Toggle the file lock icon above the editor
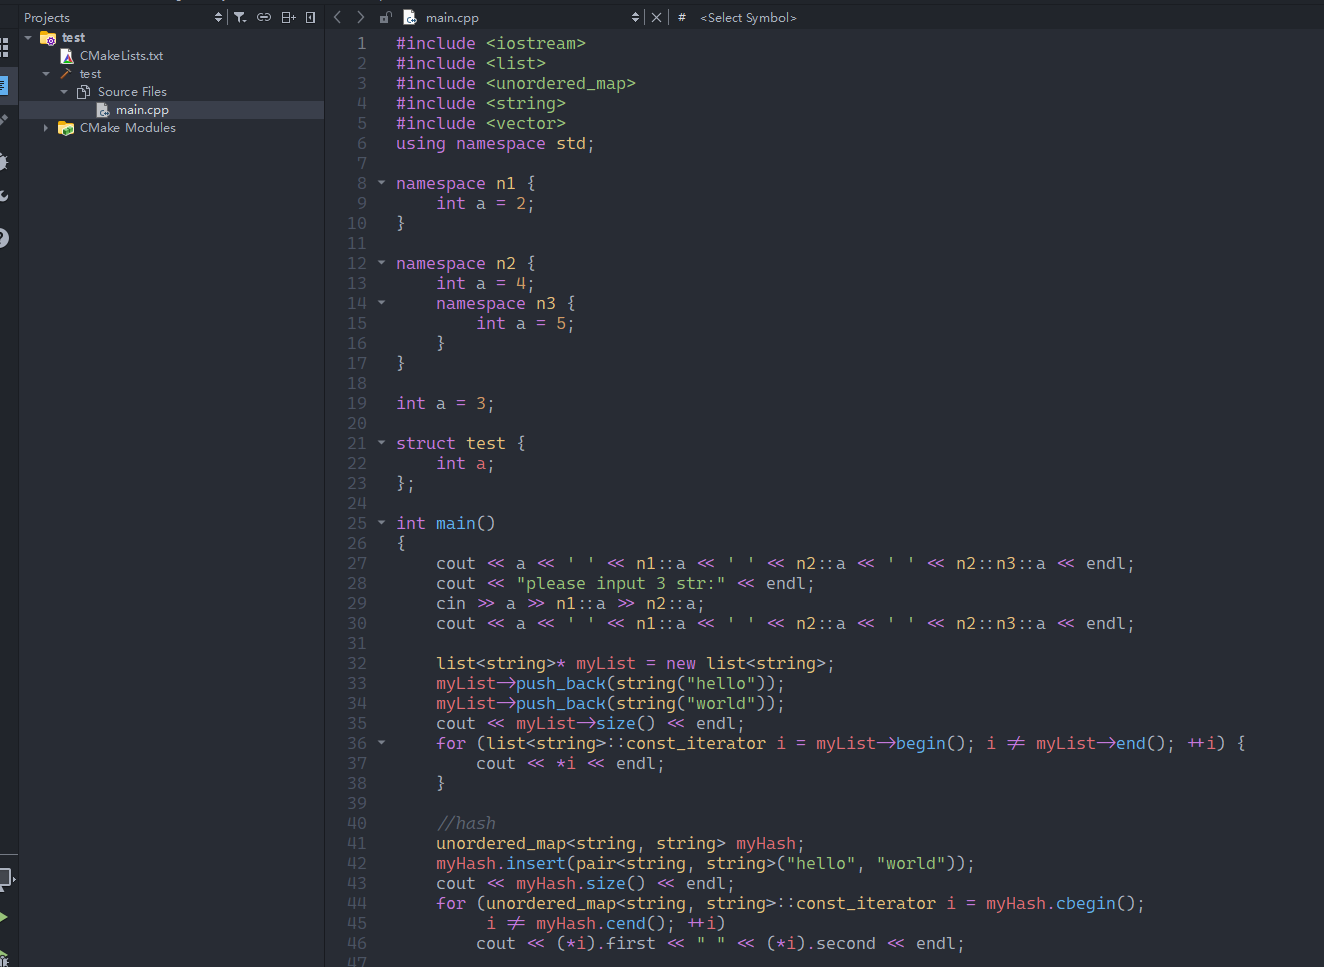Screen dimensions: 1324x967 pos(386,17)
